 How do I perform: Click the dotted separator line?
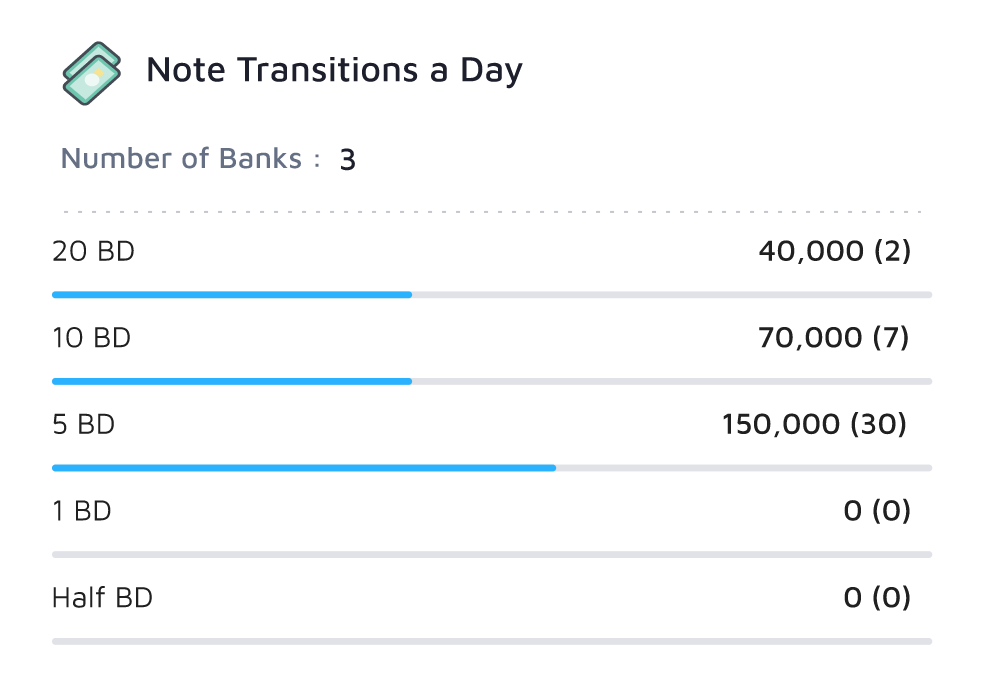click(490, 211)
